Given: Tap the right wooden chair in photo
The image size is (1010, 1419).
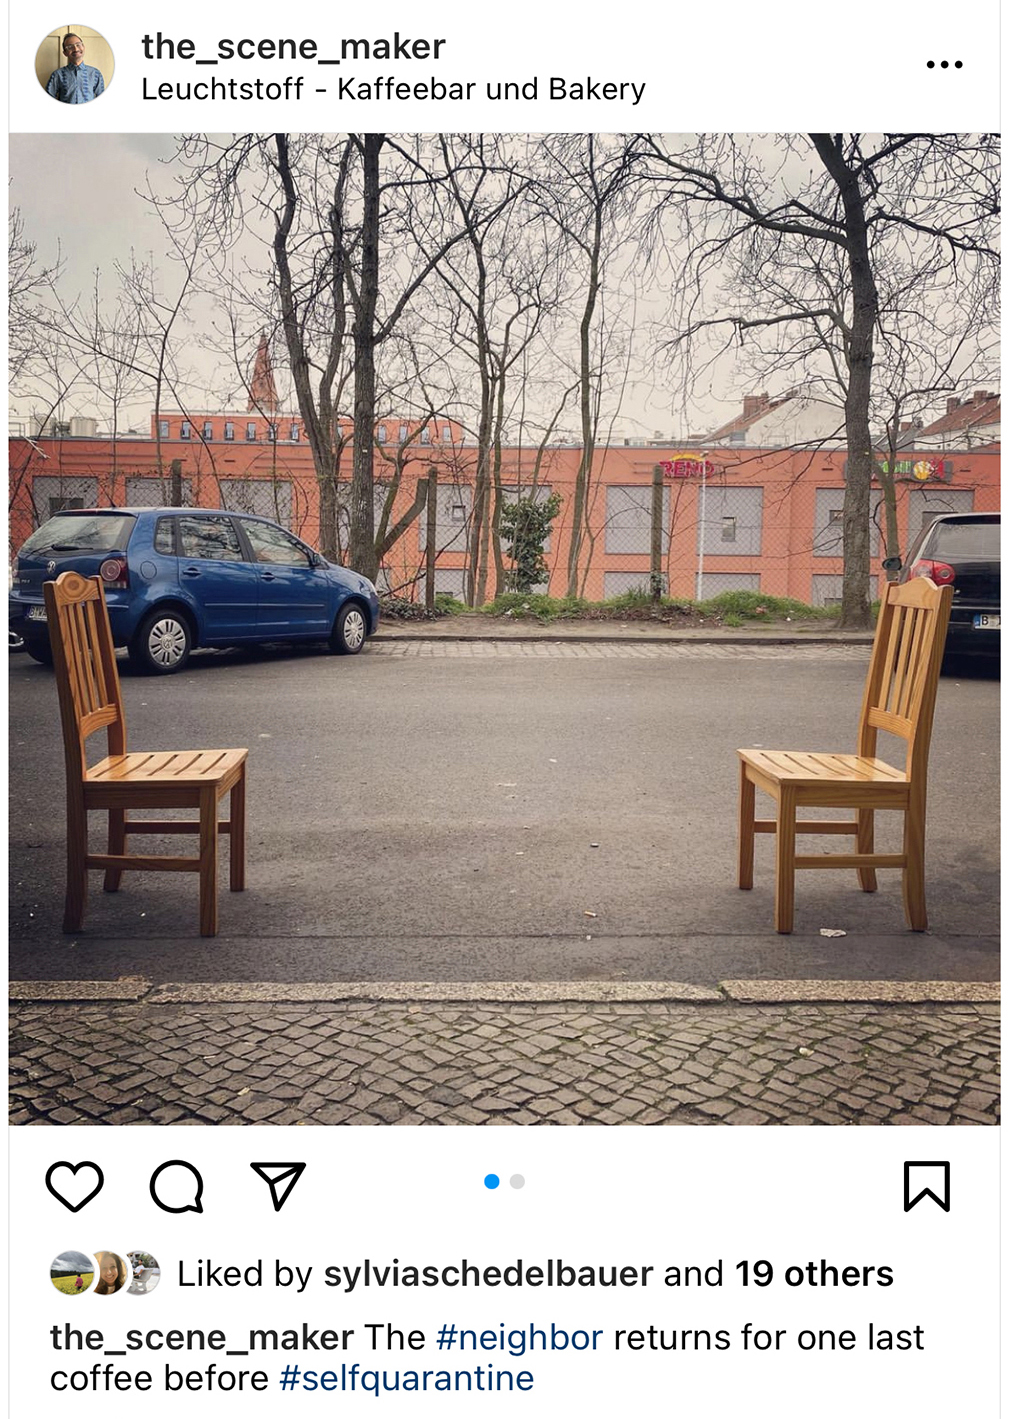Looking at the screenshot, I should pos(846,754).
